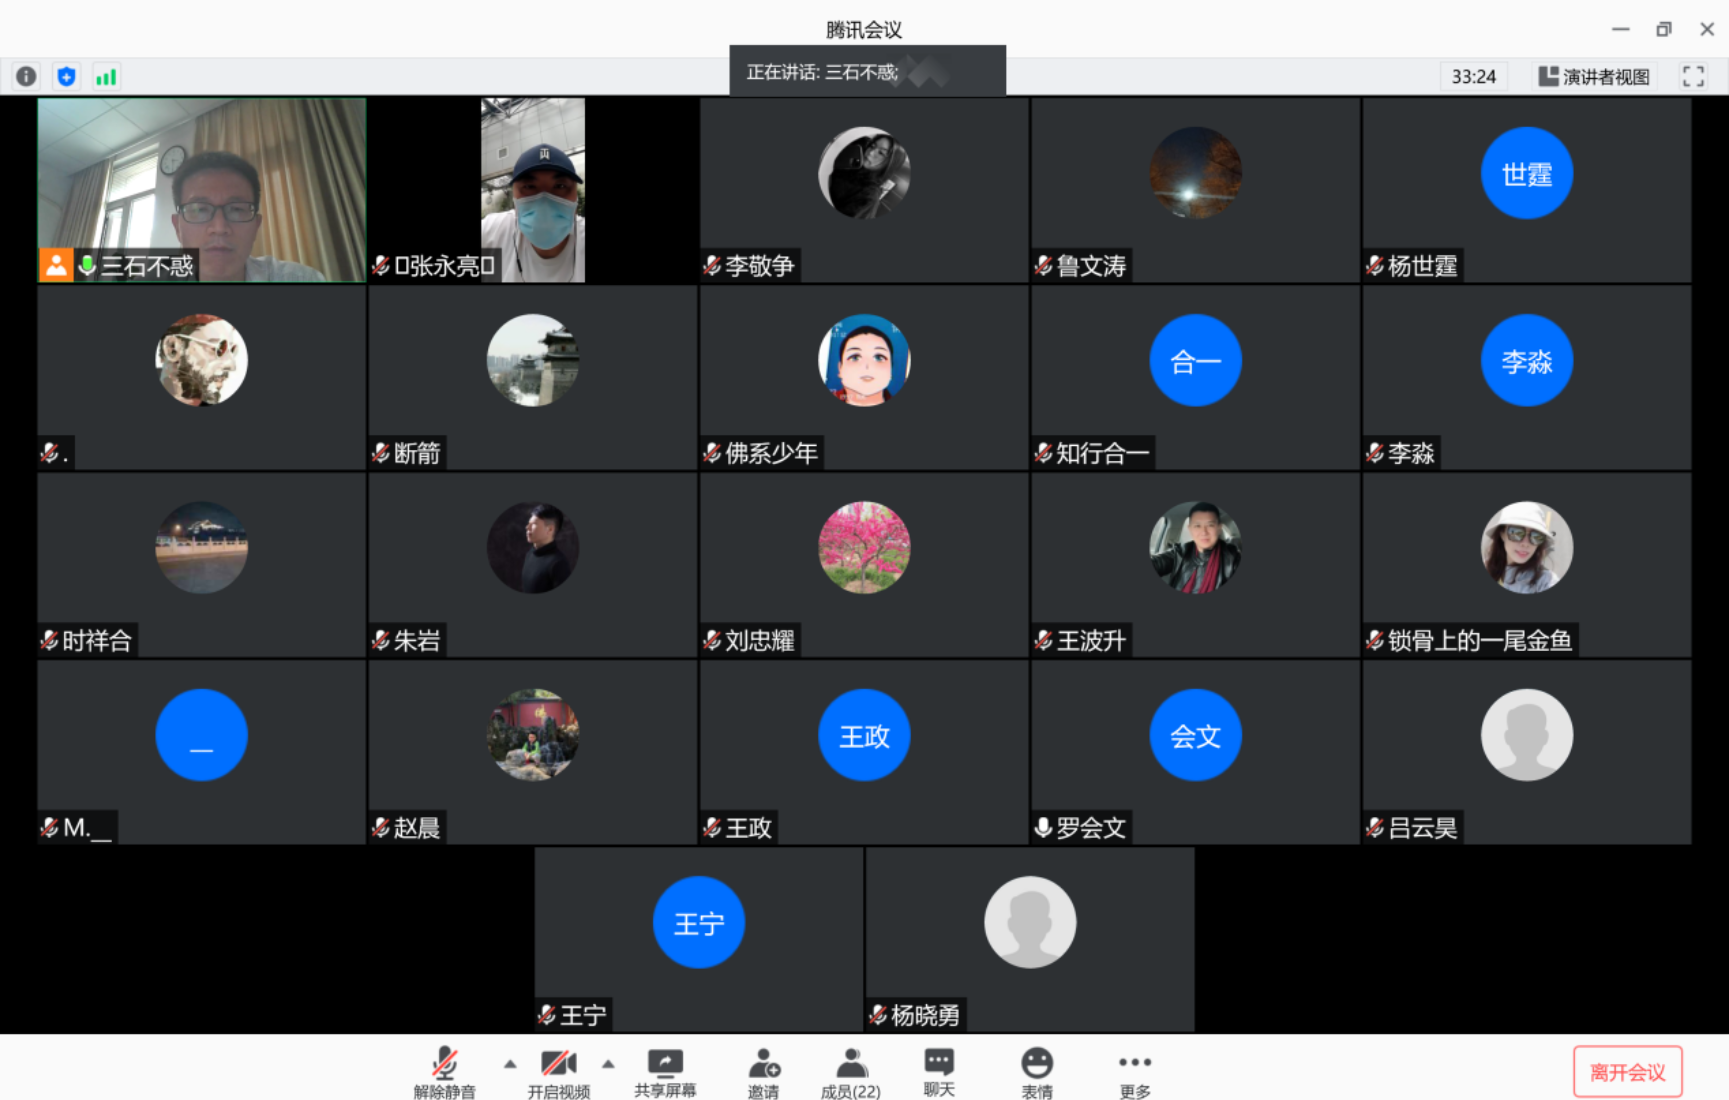Image resolution: width=1729 pixels, height=1100 pixels.
Task: Open the meeting info icon
Action: [x=26, y=76]
